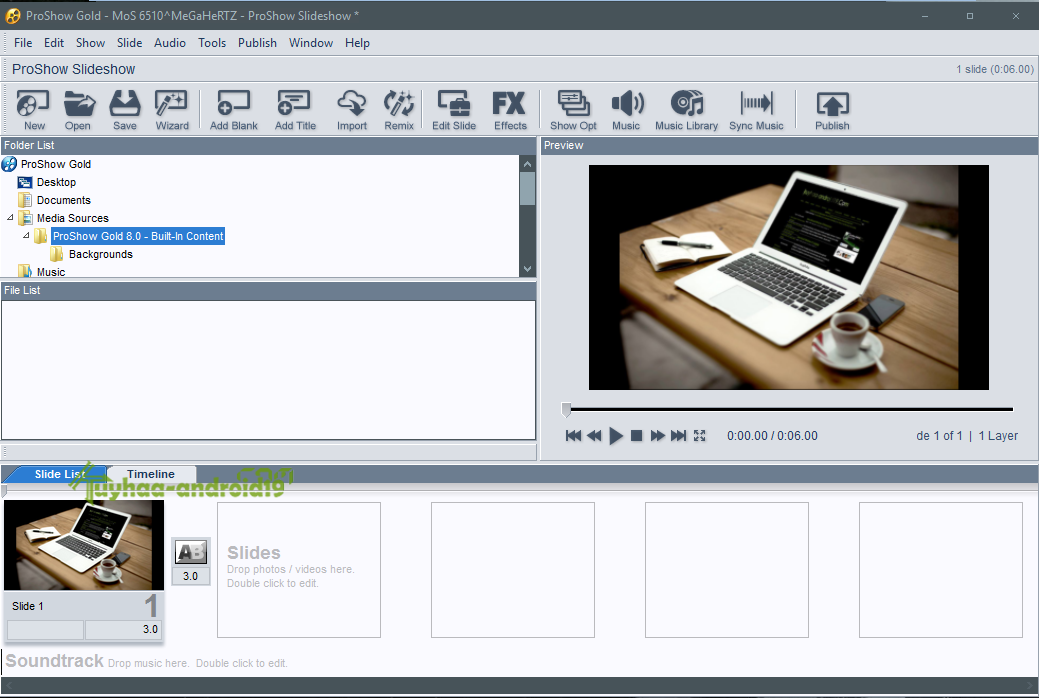
Task: Stop the preview playback
Action: point(636,436)
